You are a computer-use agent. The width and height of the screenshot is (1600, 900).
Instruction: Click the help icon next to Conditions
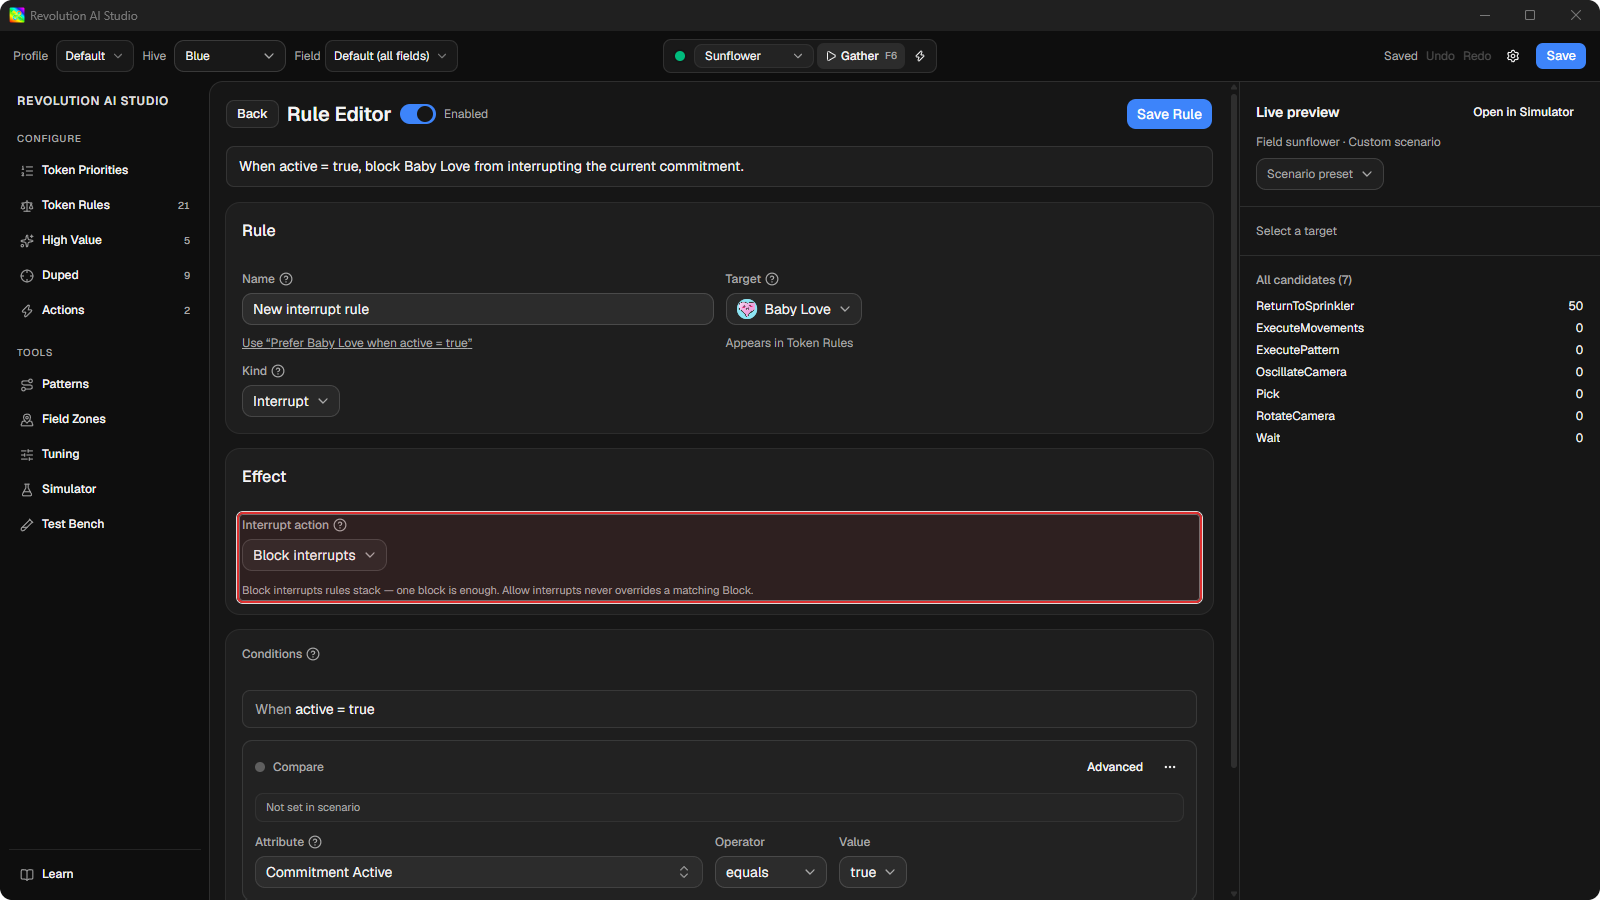click(313, 654)
